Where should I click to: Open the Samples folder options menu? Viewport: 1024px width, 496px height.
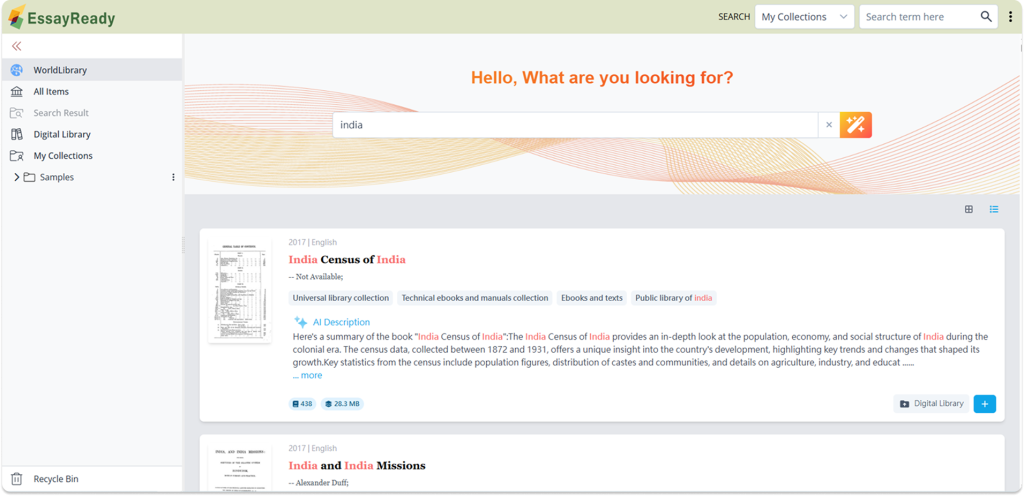click(x=173, y=177)
